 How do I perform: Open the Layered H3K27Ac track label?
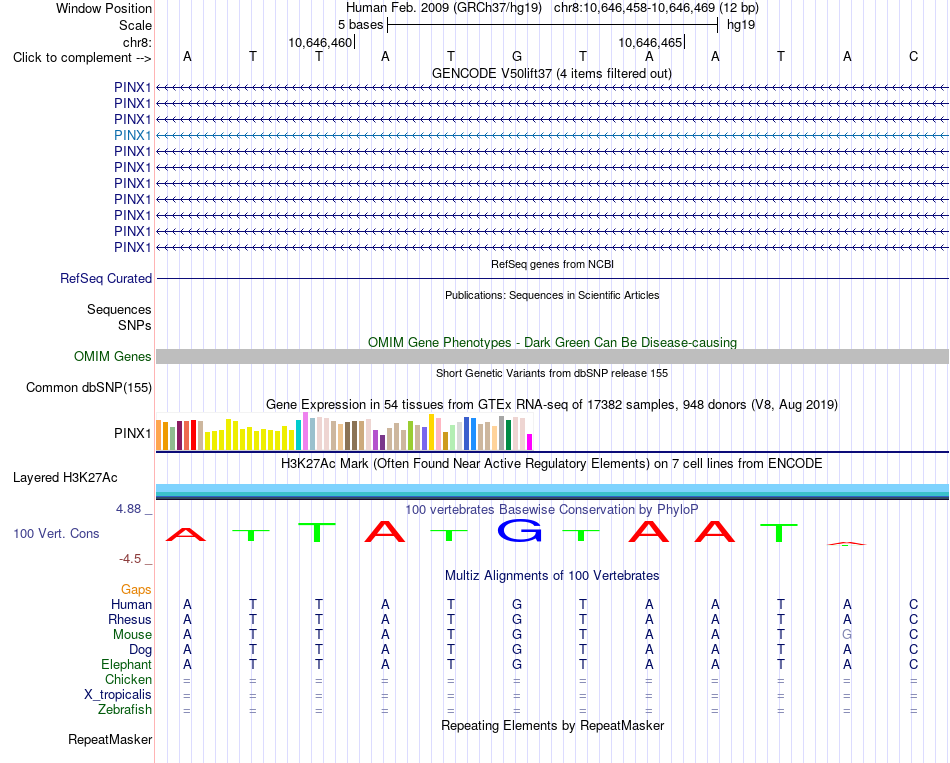[x=65, y=478]
